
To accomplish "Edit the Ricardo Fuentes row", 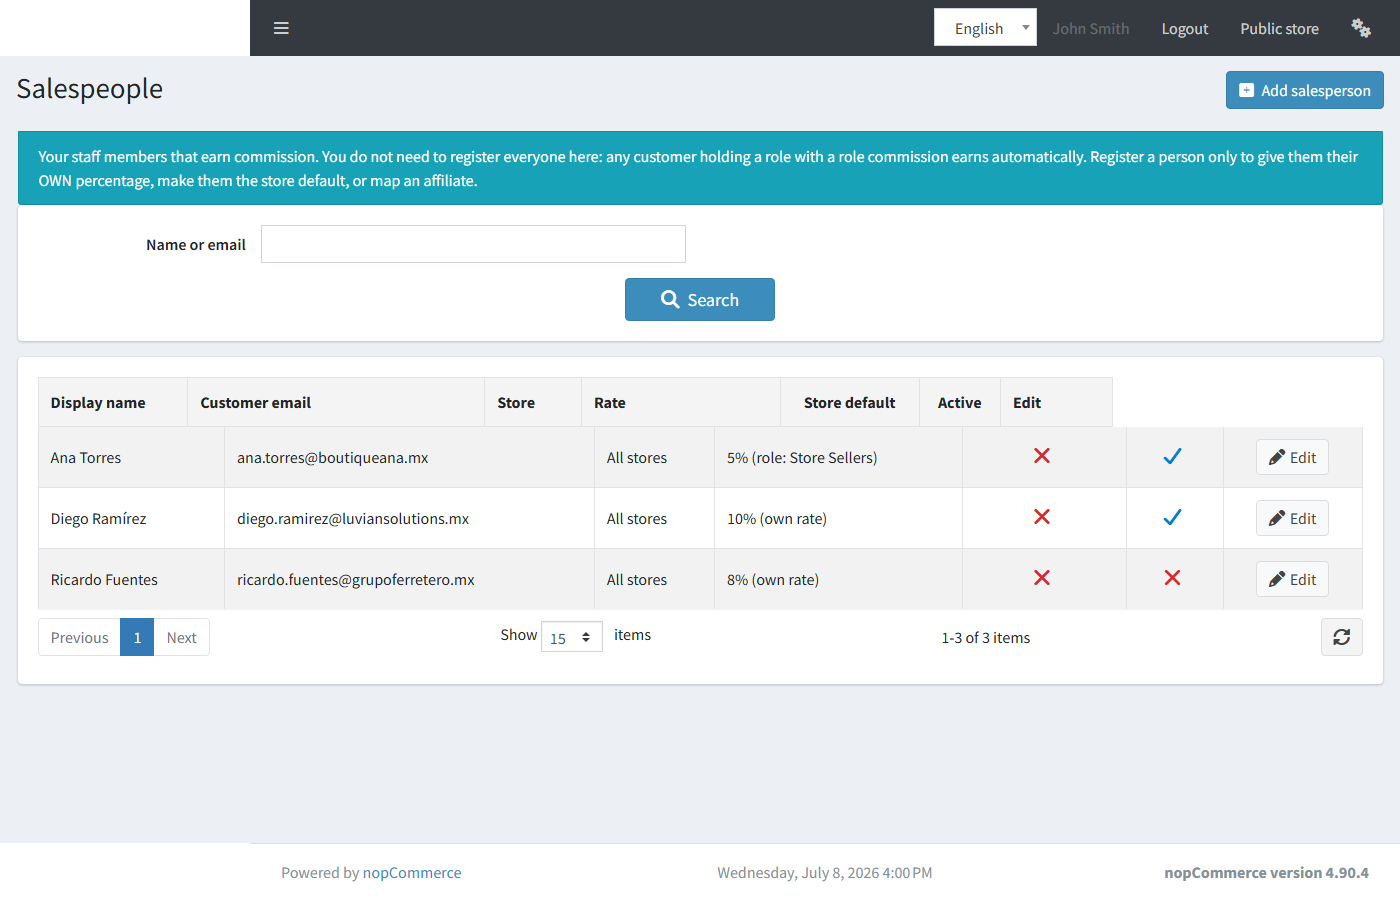I will click(1292, 579).
